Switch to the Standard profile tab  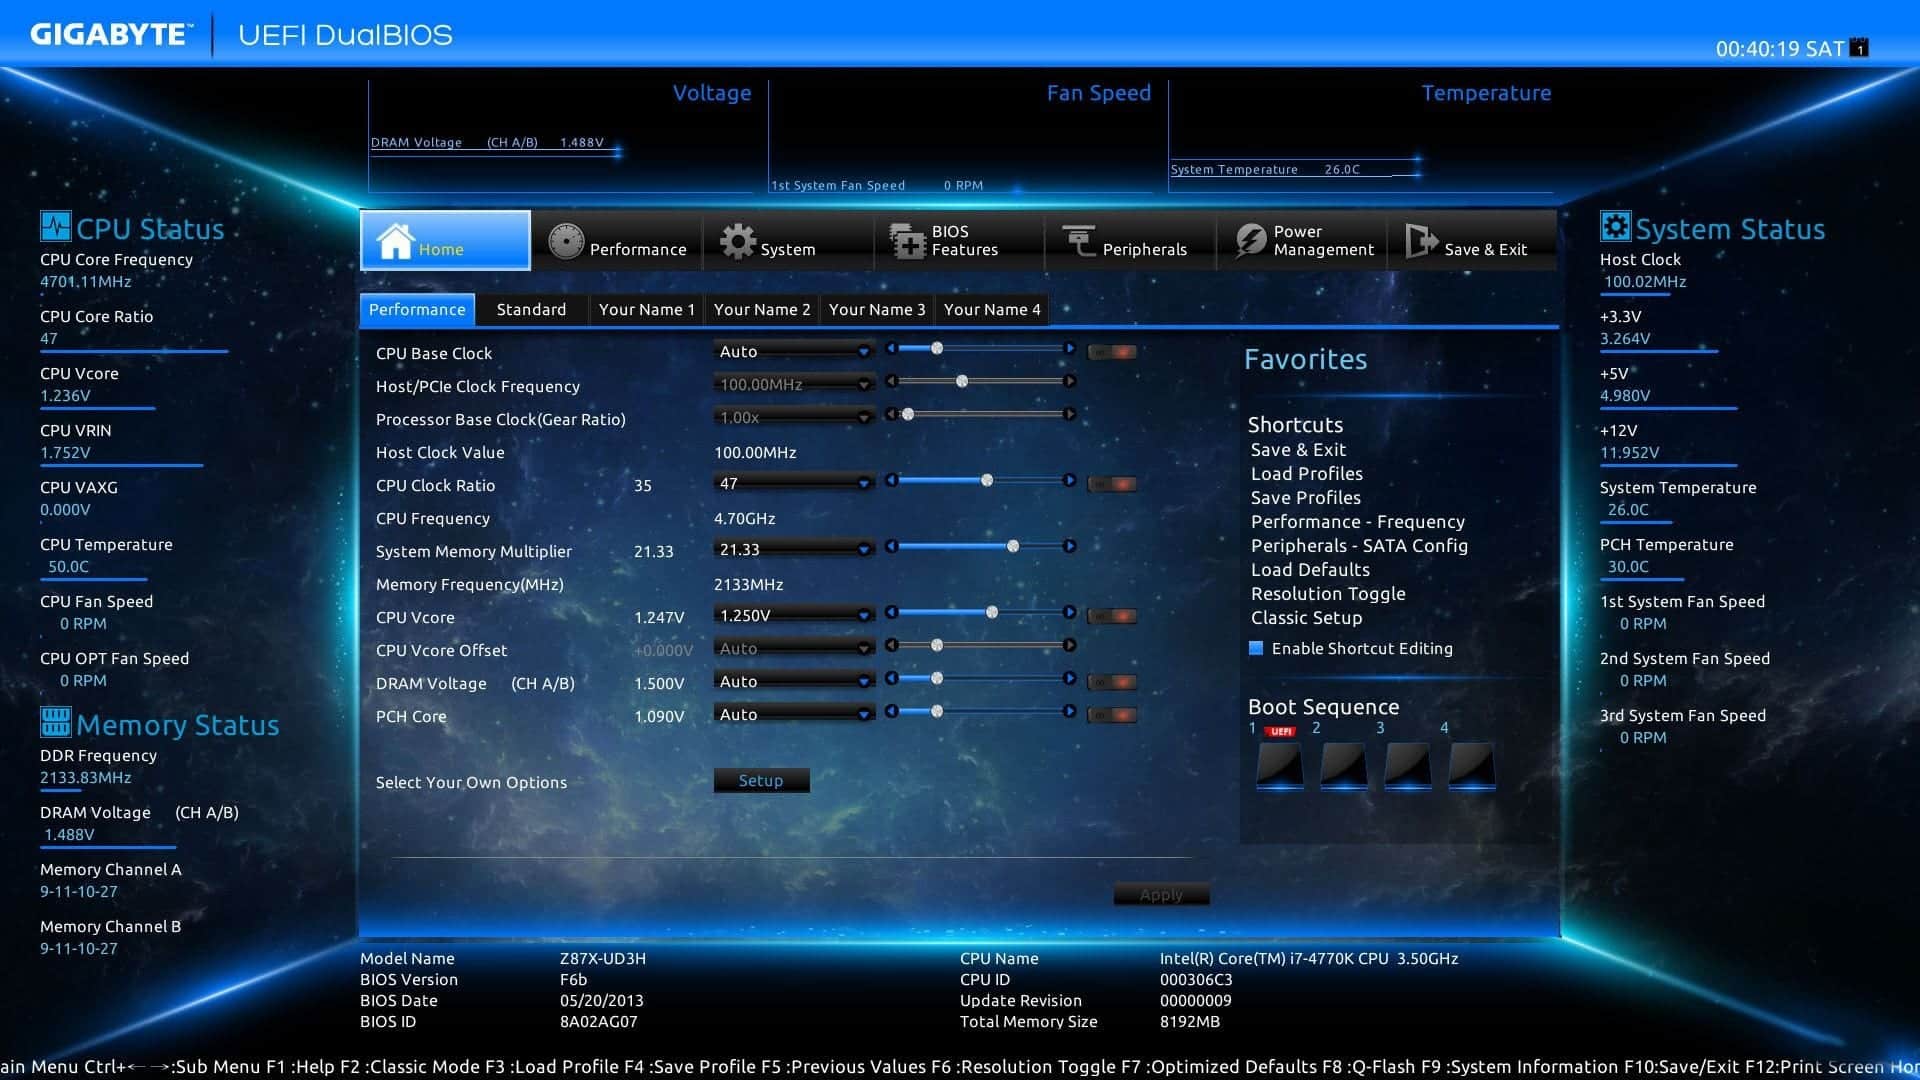[x=530, y=309]
